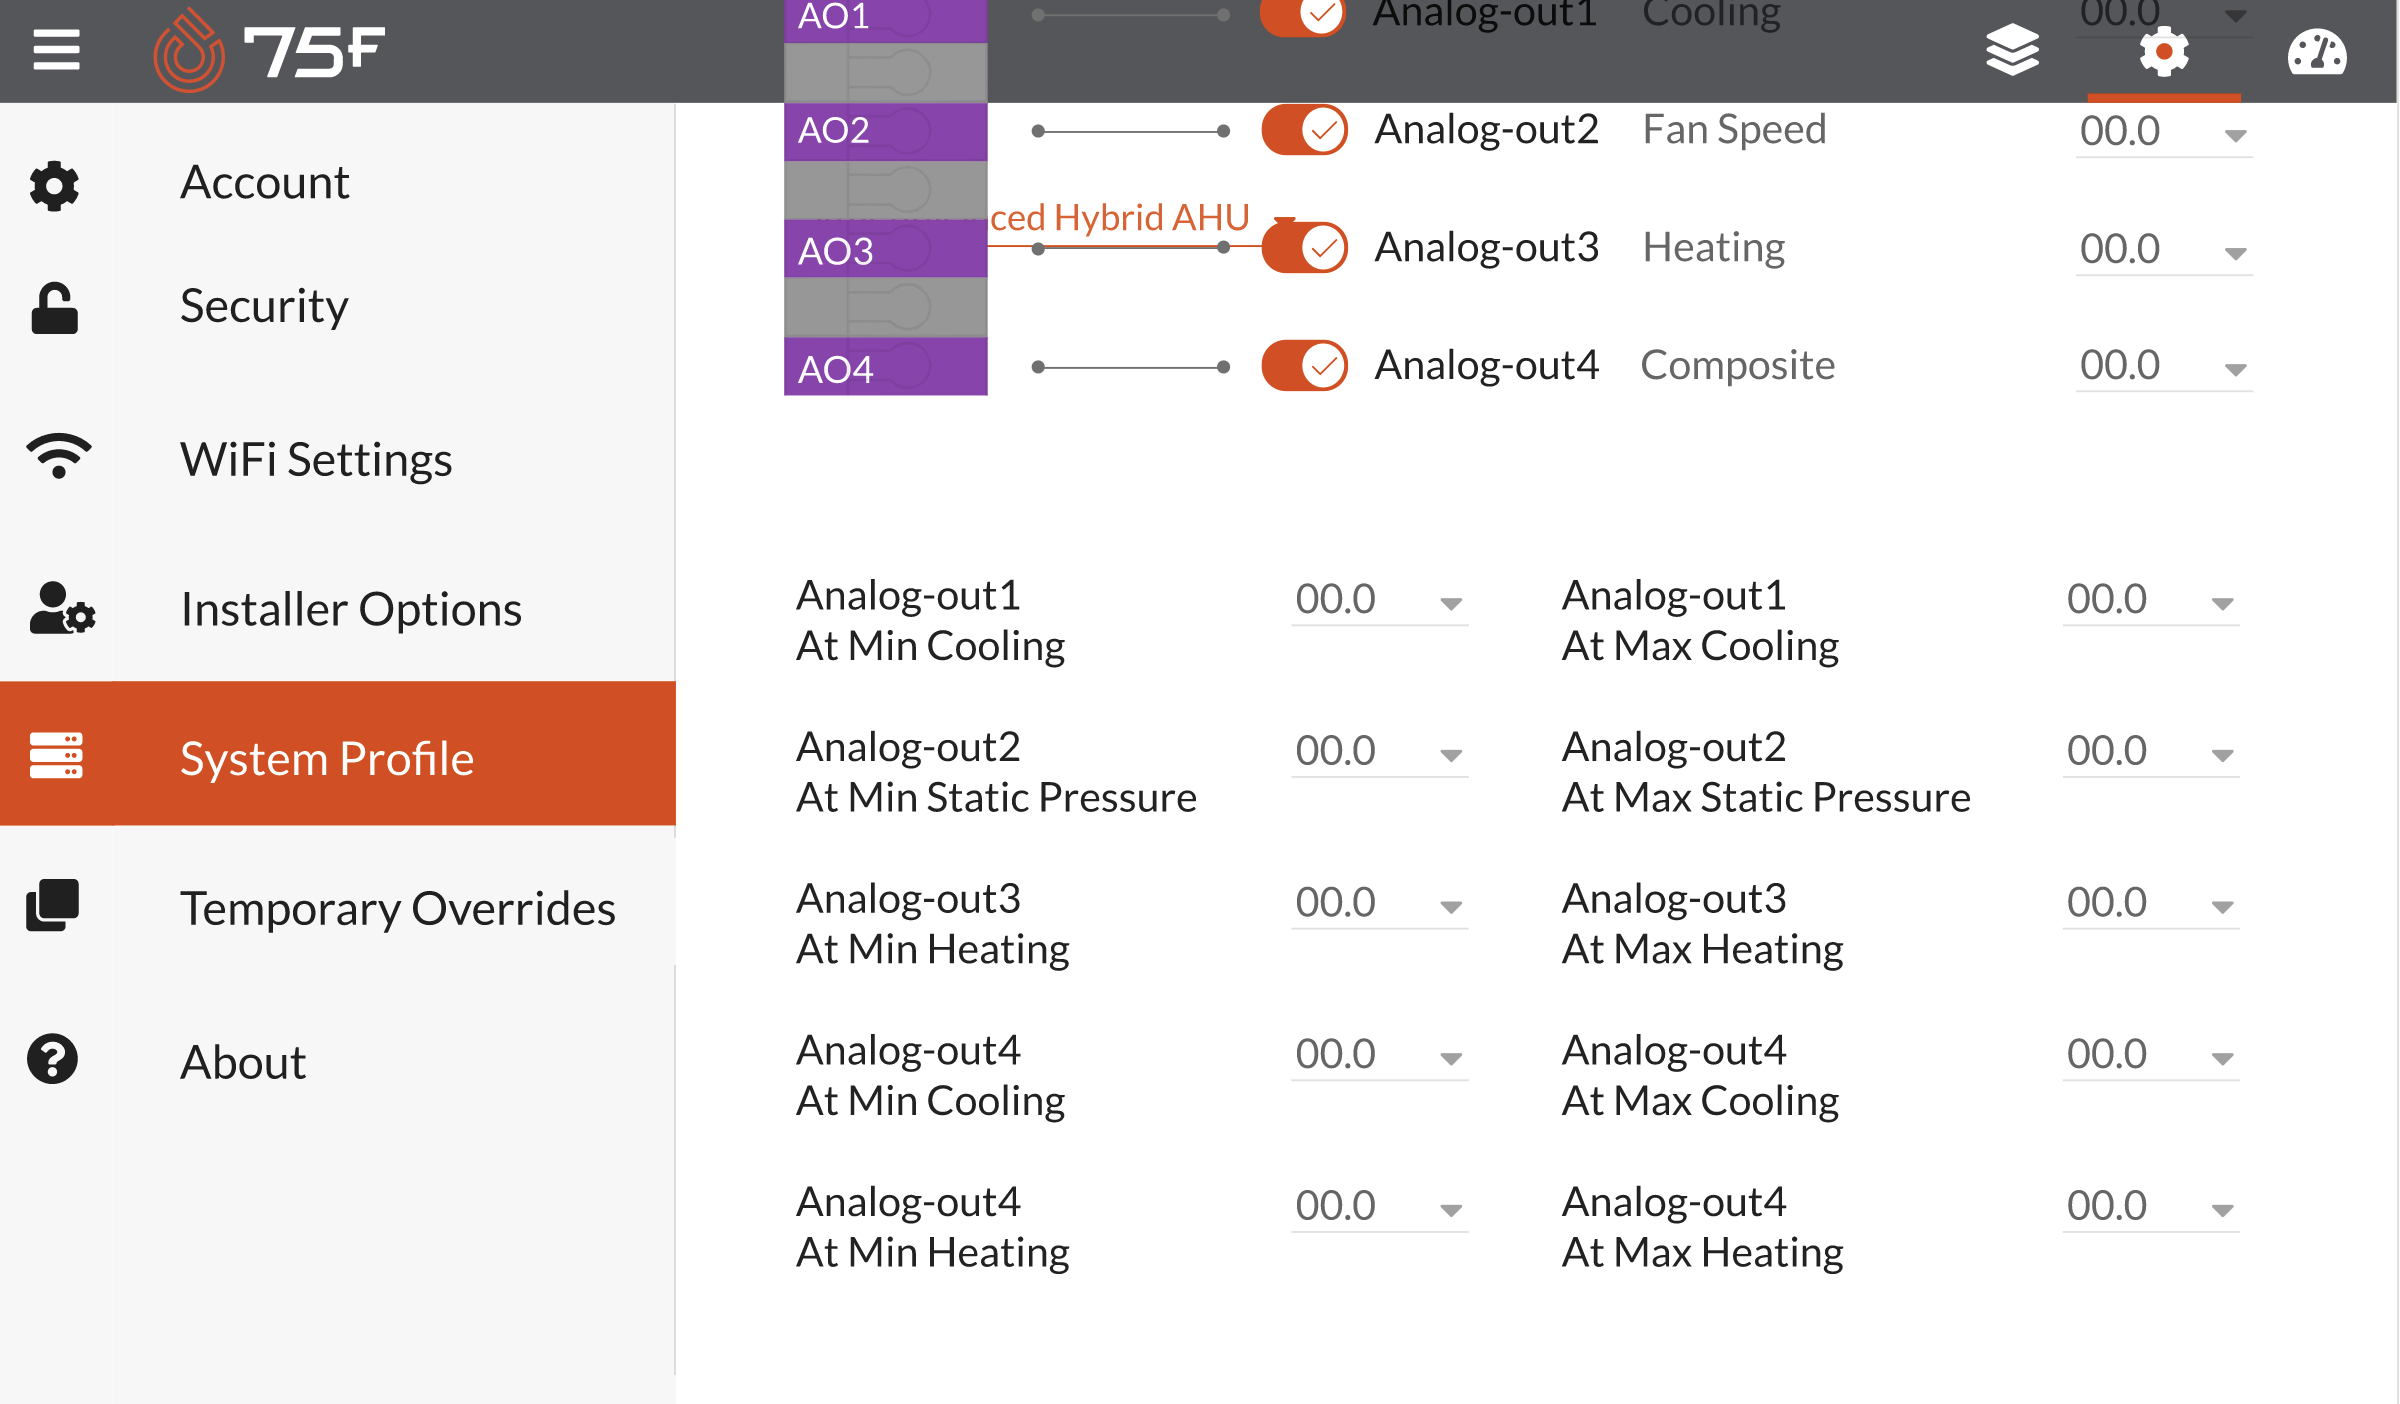Open Temporary Overrides menu item

click(x=397, y=908)
